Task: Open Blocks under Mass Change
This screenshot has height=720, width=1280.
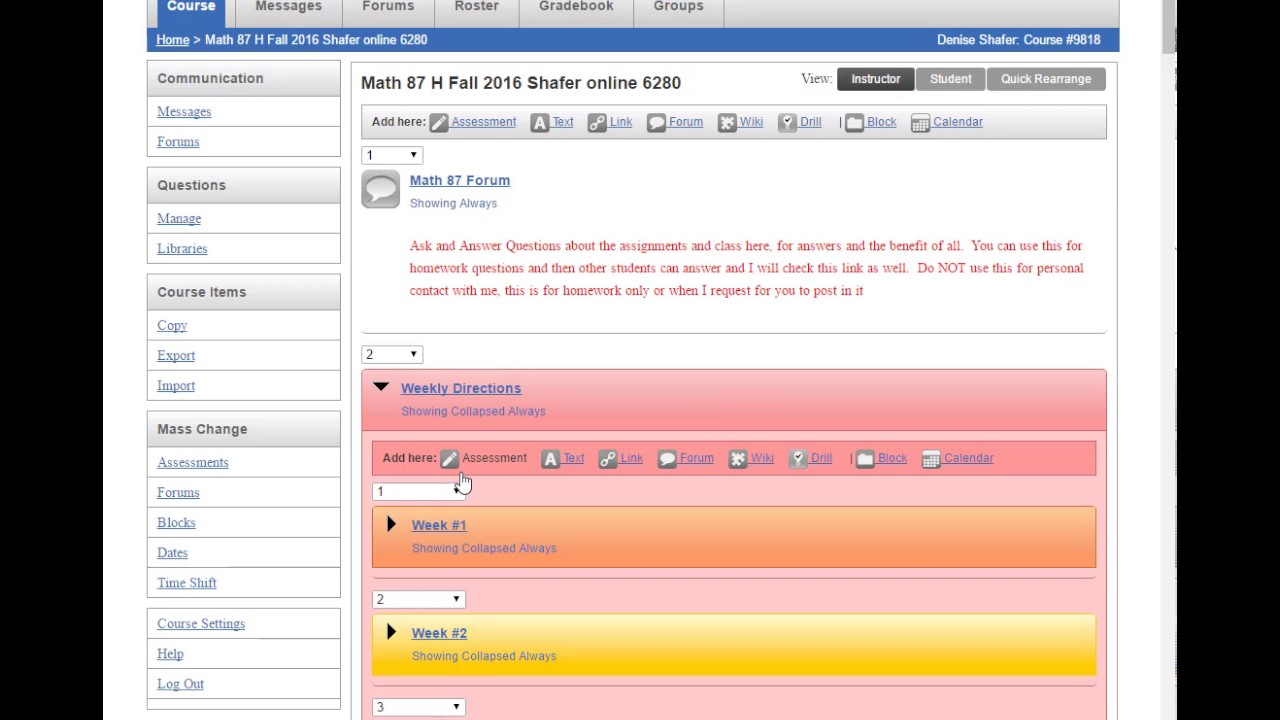Action: coord(176,523)
